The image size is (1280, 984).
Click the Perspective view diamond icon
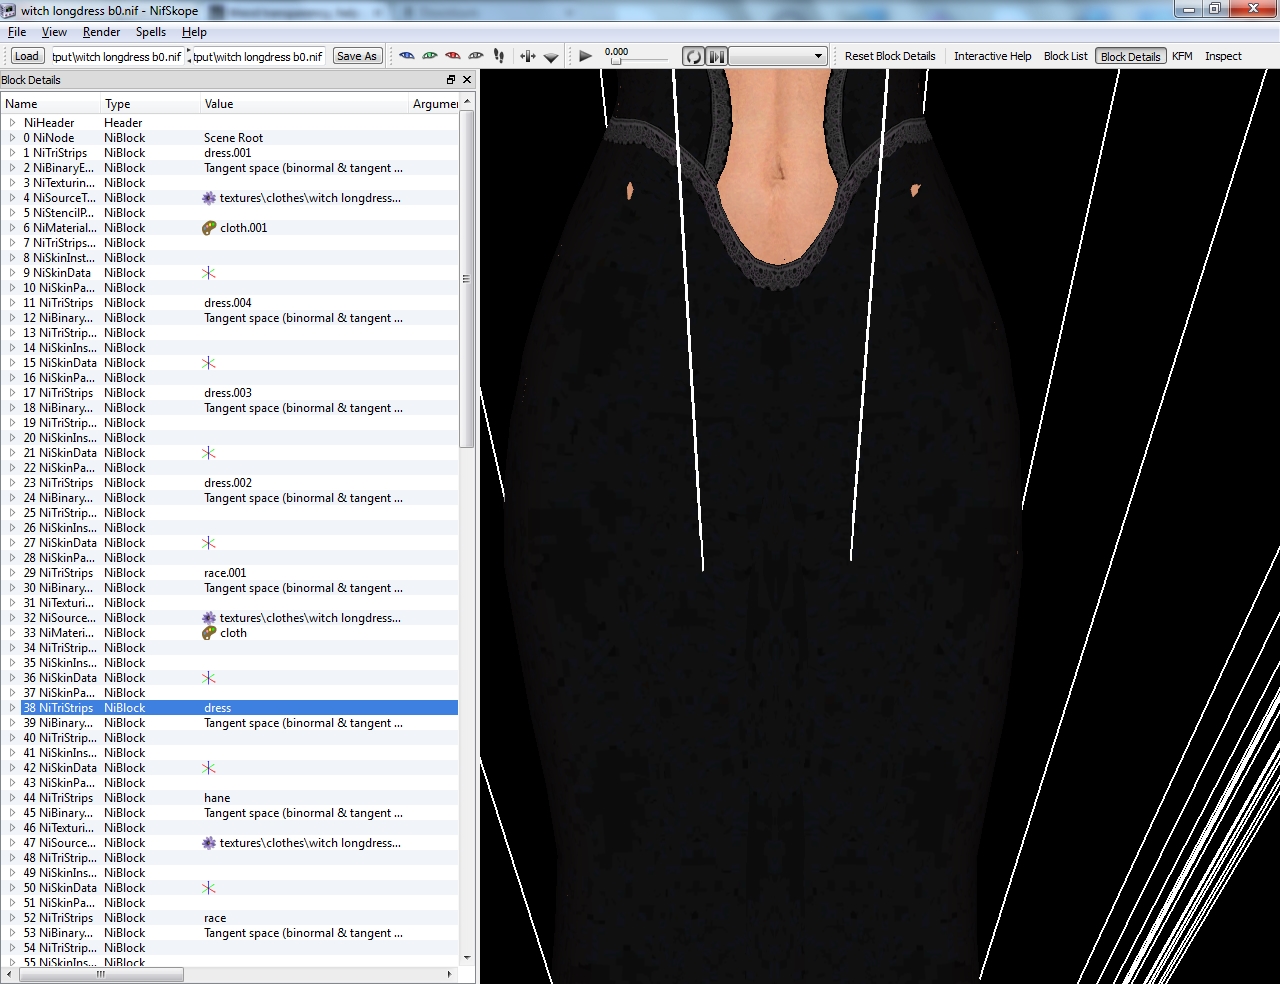[x=551, y=57]
